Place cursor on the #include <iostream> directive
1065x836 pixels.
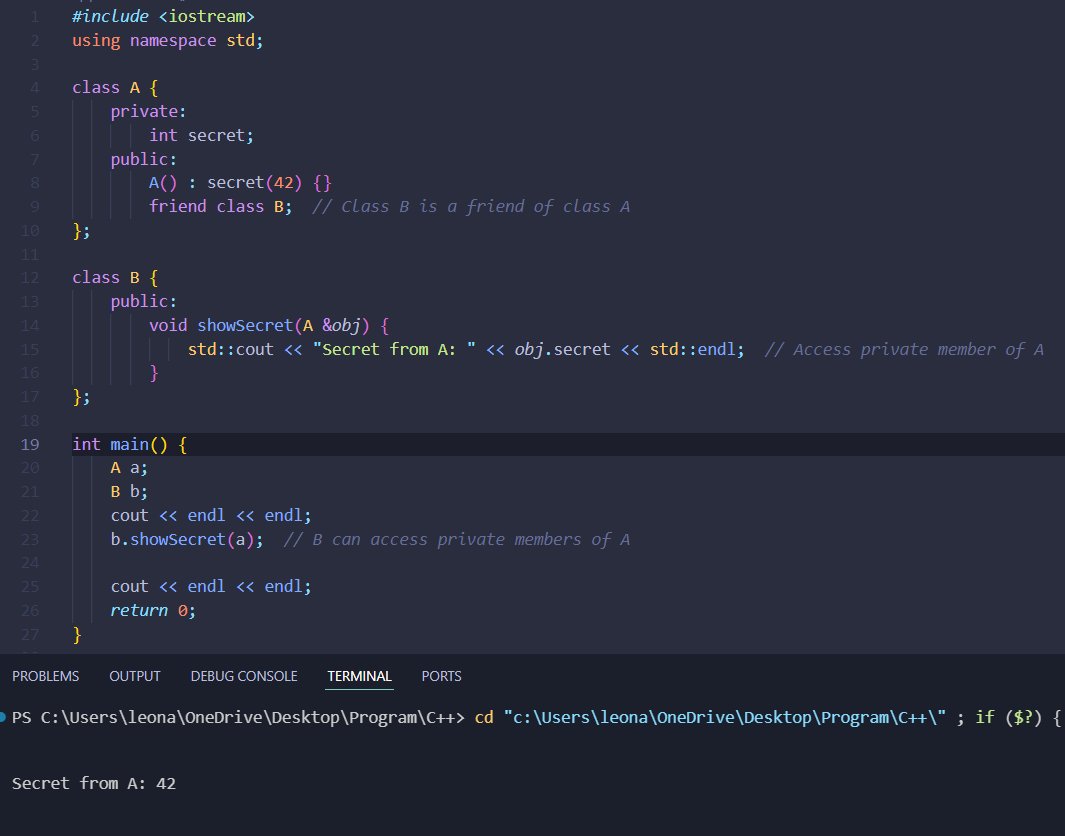tap(160, 16)
